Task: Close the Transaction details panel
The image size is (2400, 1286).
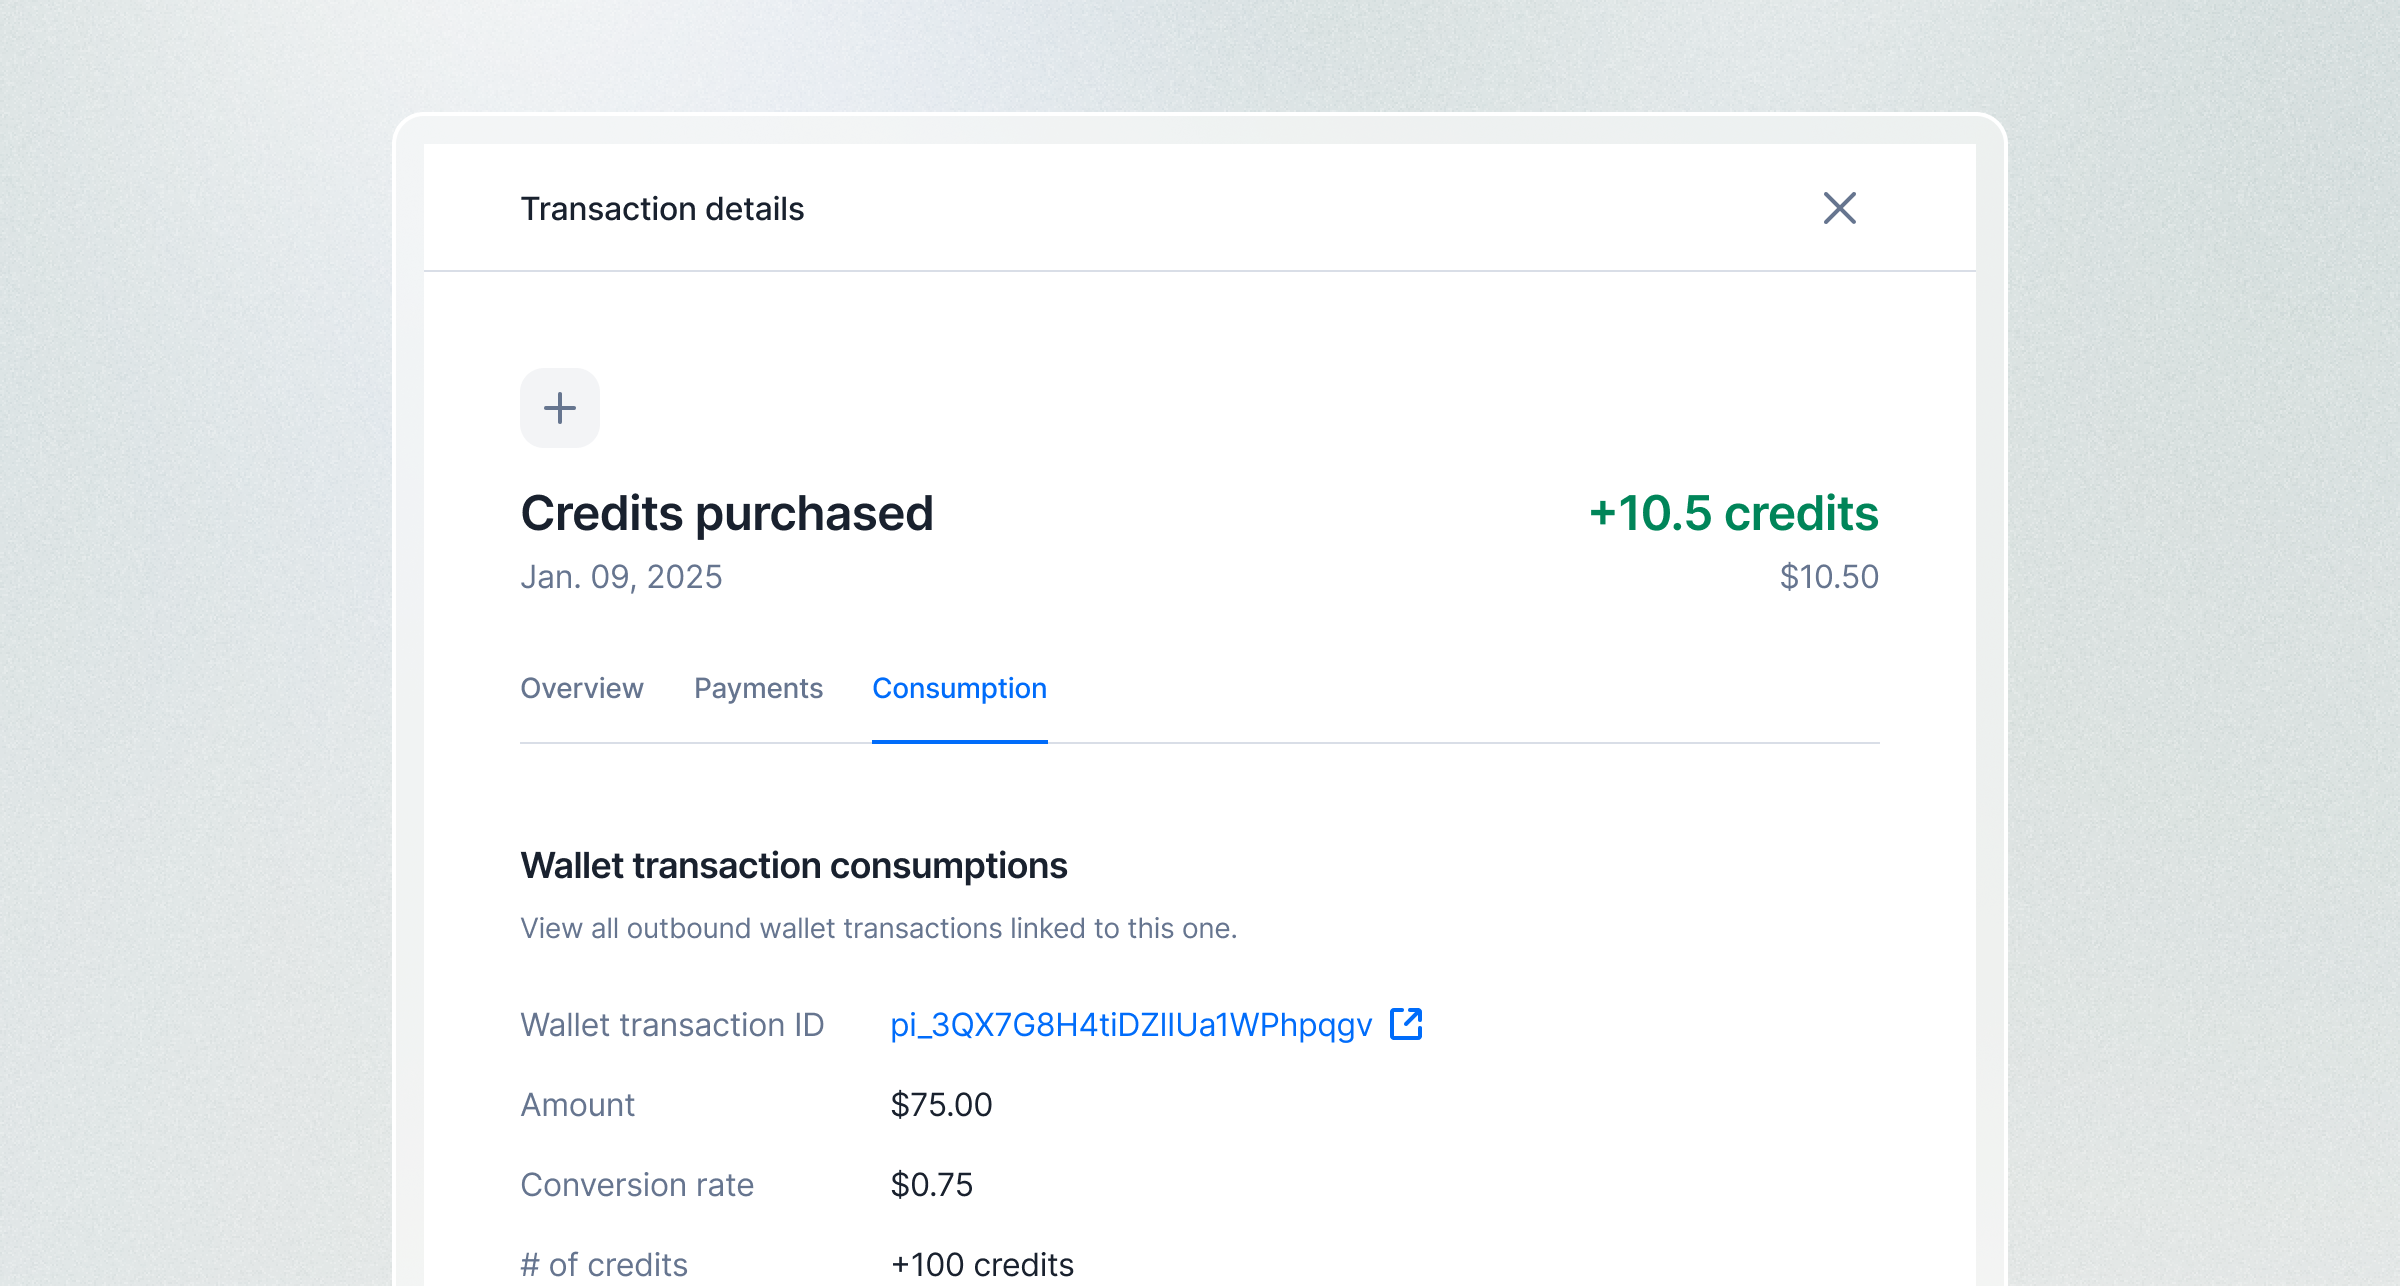Action: click(1839, 208)
